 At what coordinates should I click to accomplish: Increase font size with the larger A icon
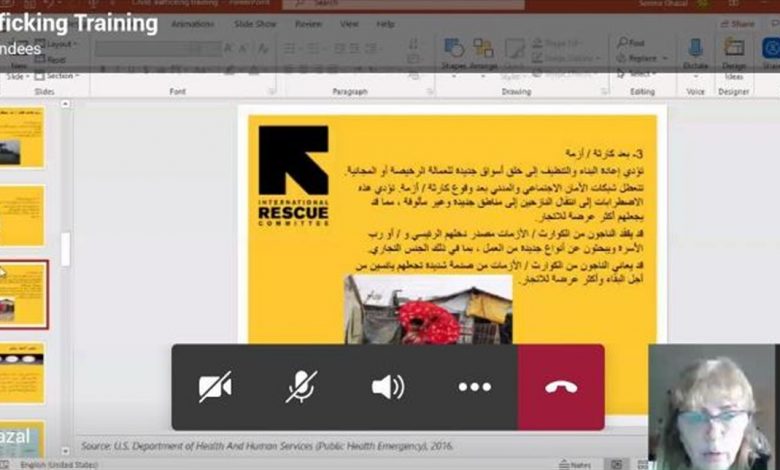[227, 48]
